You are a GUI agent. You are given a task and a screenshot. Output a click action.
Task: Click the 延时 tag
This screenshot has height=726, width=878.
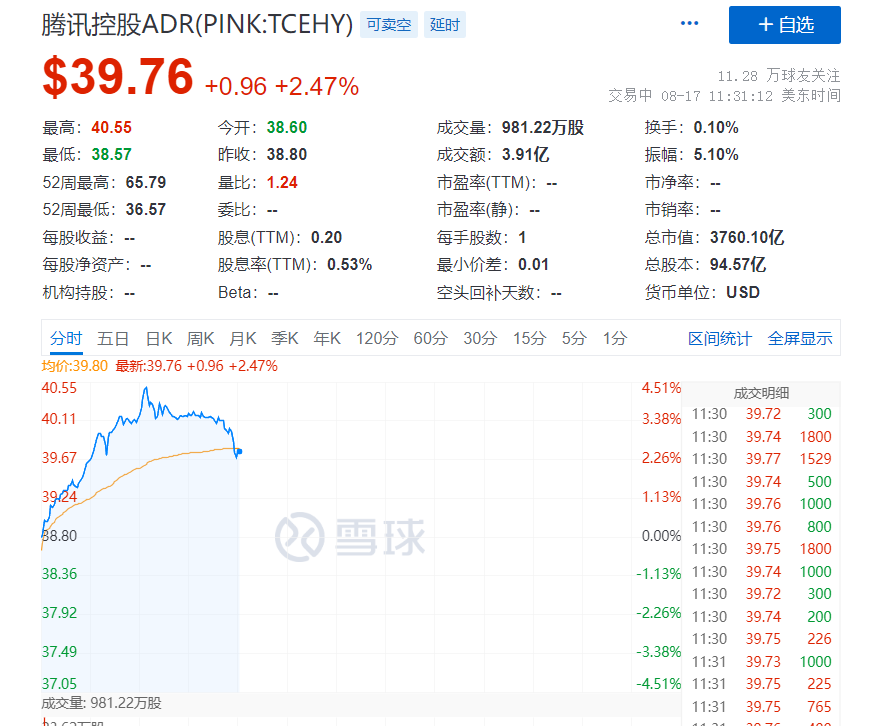(445, 25)
